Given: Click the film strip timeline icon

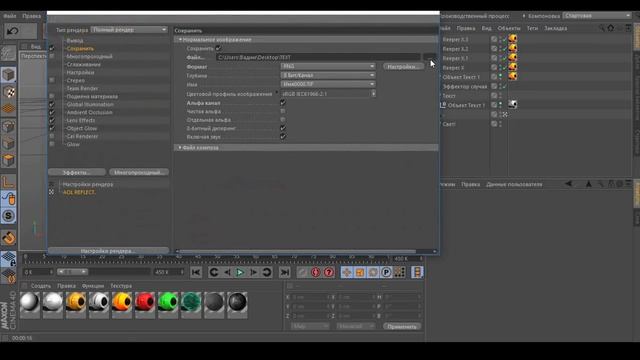Looking at the screenshot, I should 417,272.
